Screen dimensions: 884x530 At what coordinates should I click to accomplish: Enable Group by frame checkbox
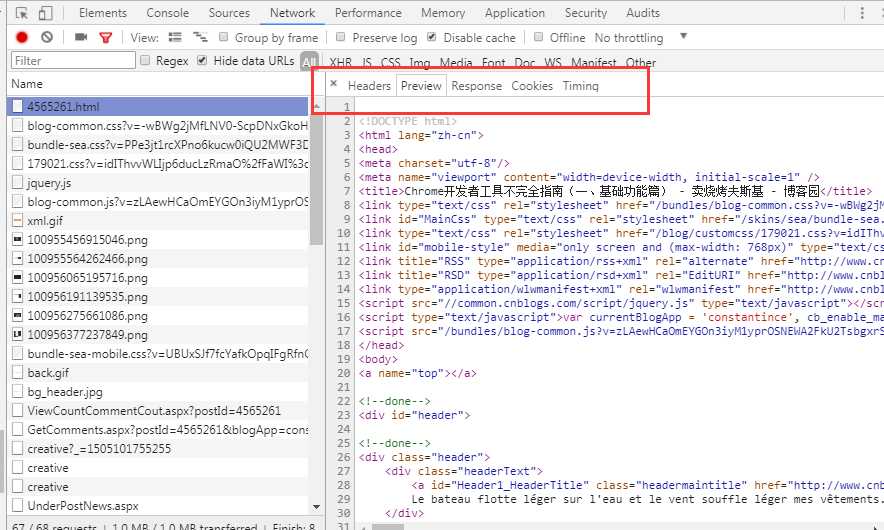224,37
